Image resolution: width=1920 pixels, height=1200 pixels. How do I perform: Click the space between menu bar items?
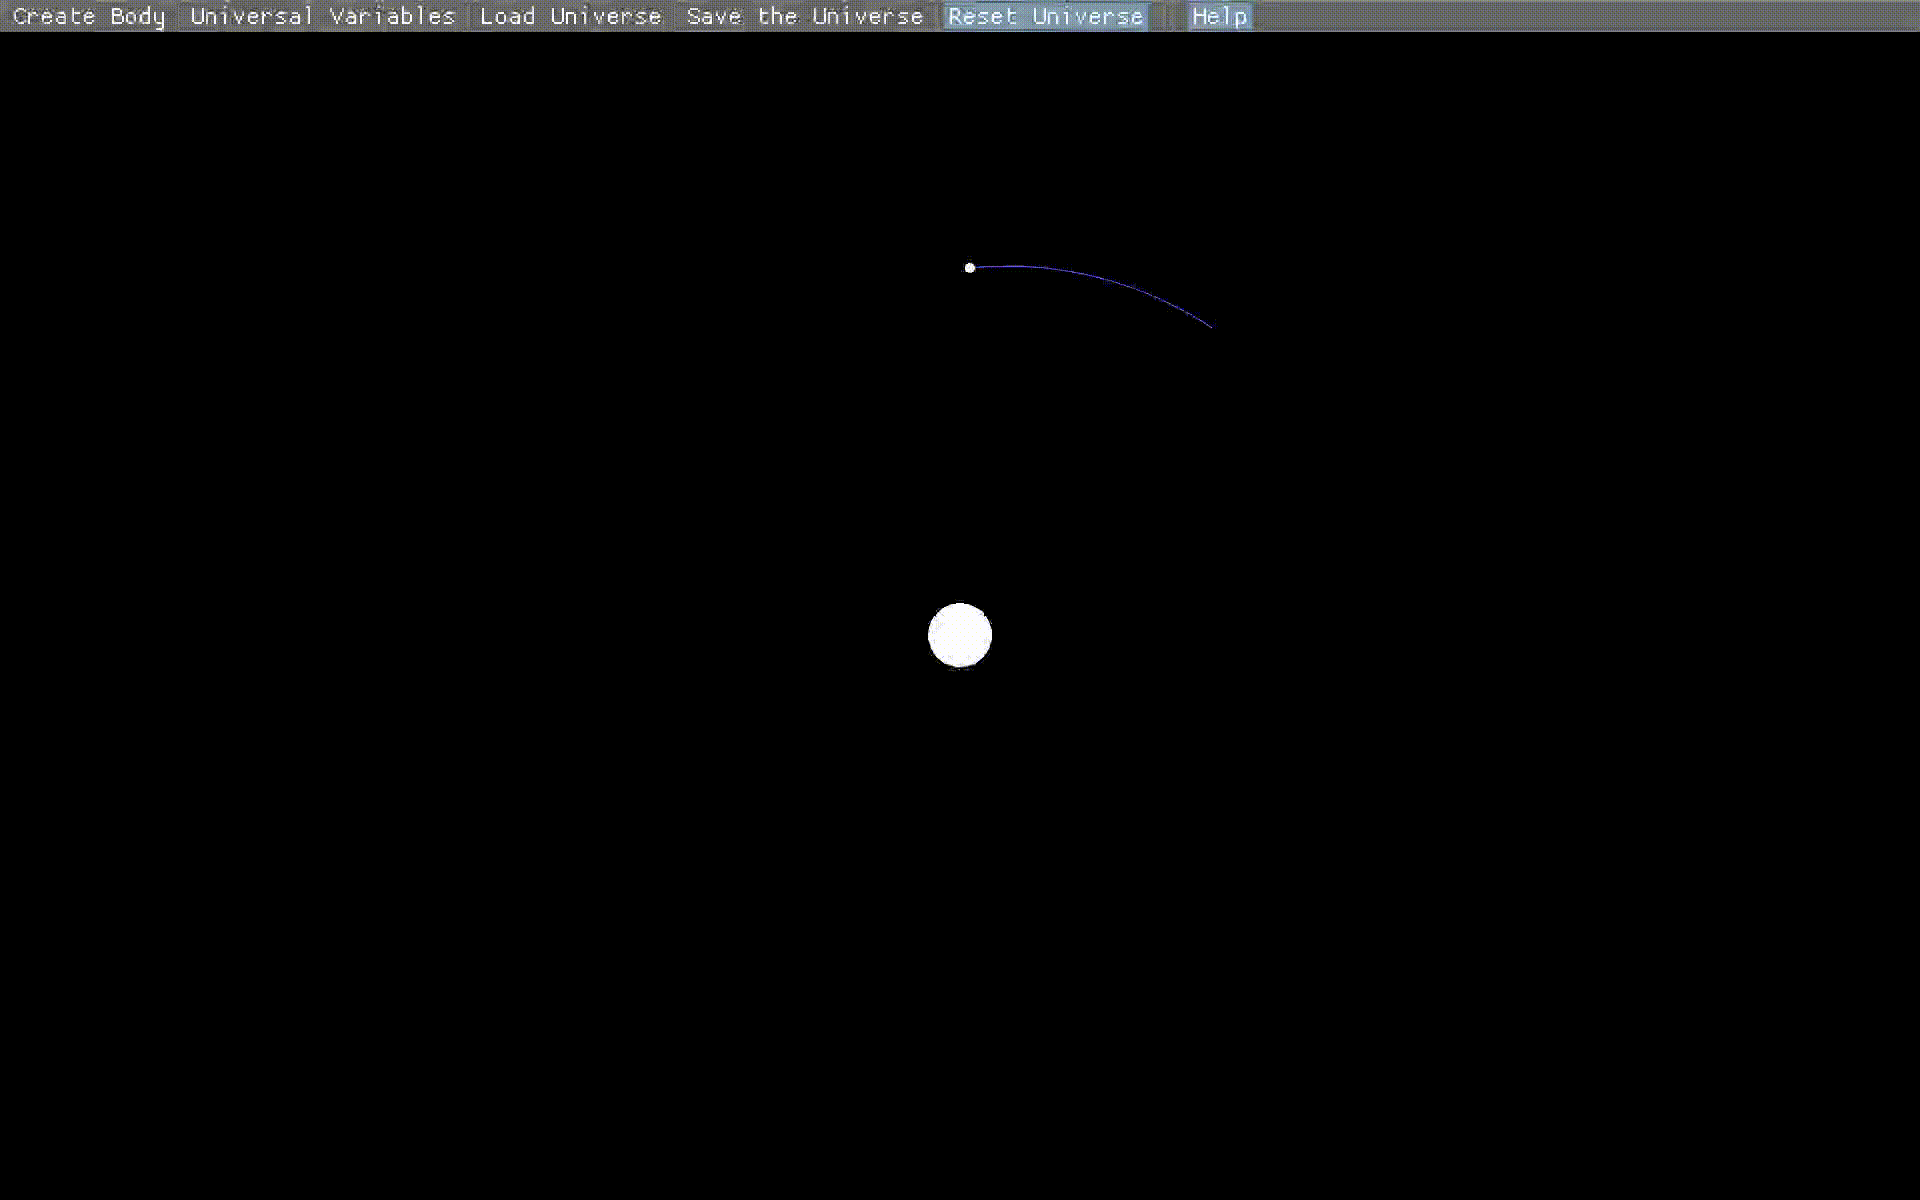pyautogui.click(x=1170, y=16)
